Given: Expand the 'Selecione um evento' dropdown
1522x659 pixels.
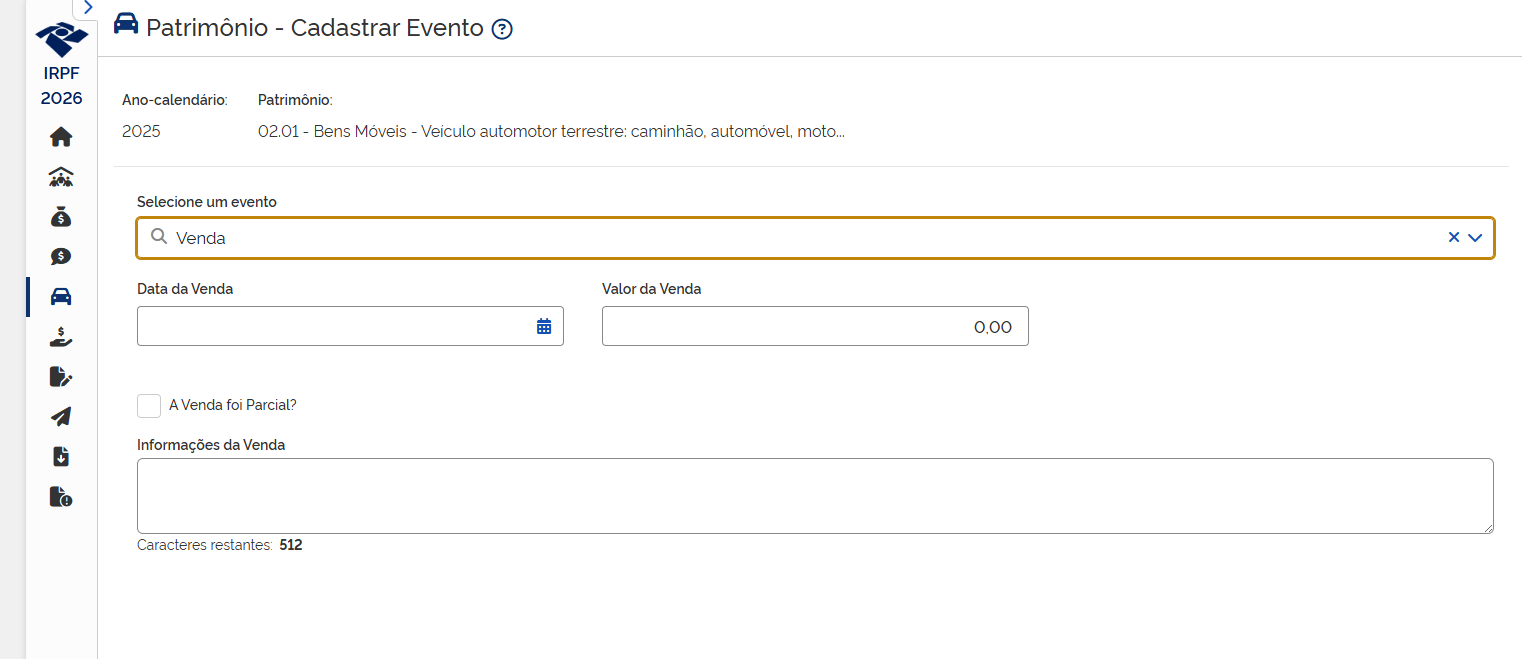Looking at the screenshot, I should 1475,237.
